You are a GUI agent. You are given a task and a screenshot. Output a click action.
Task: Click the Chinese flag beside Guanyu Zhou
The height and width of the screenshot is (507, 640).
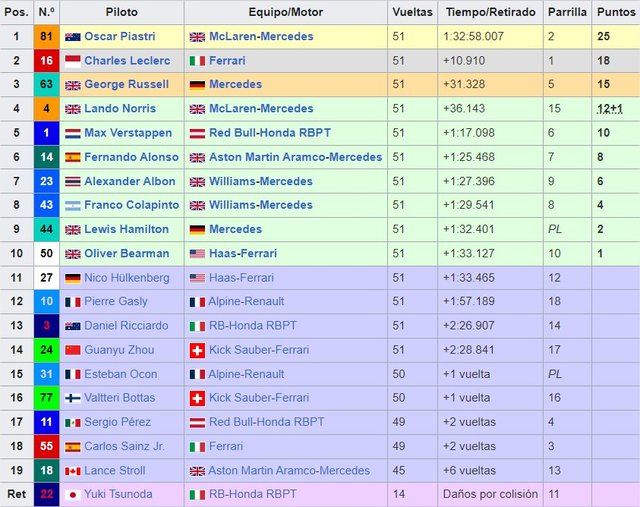tap(73, 350)
